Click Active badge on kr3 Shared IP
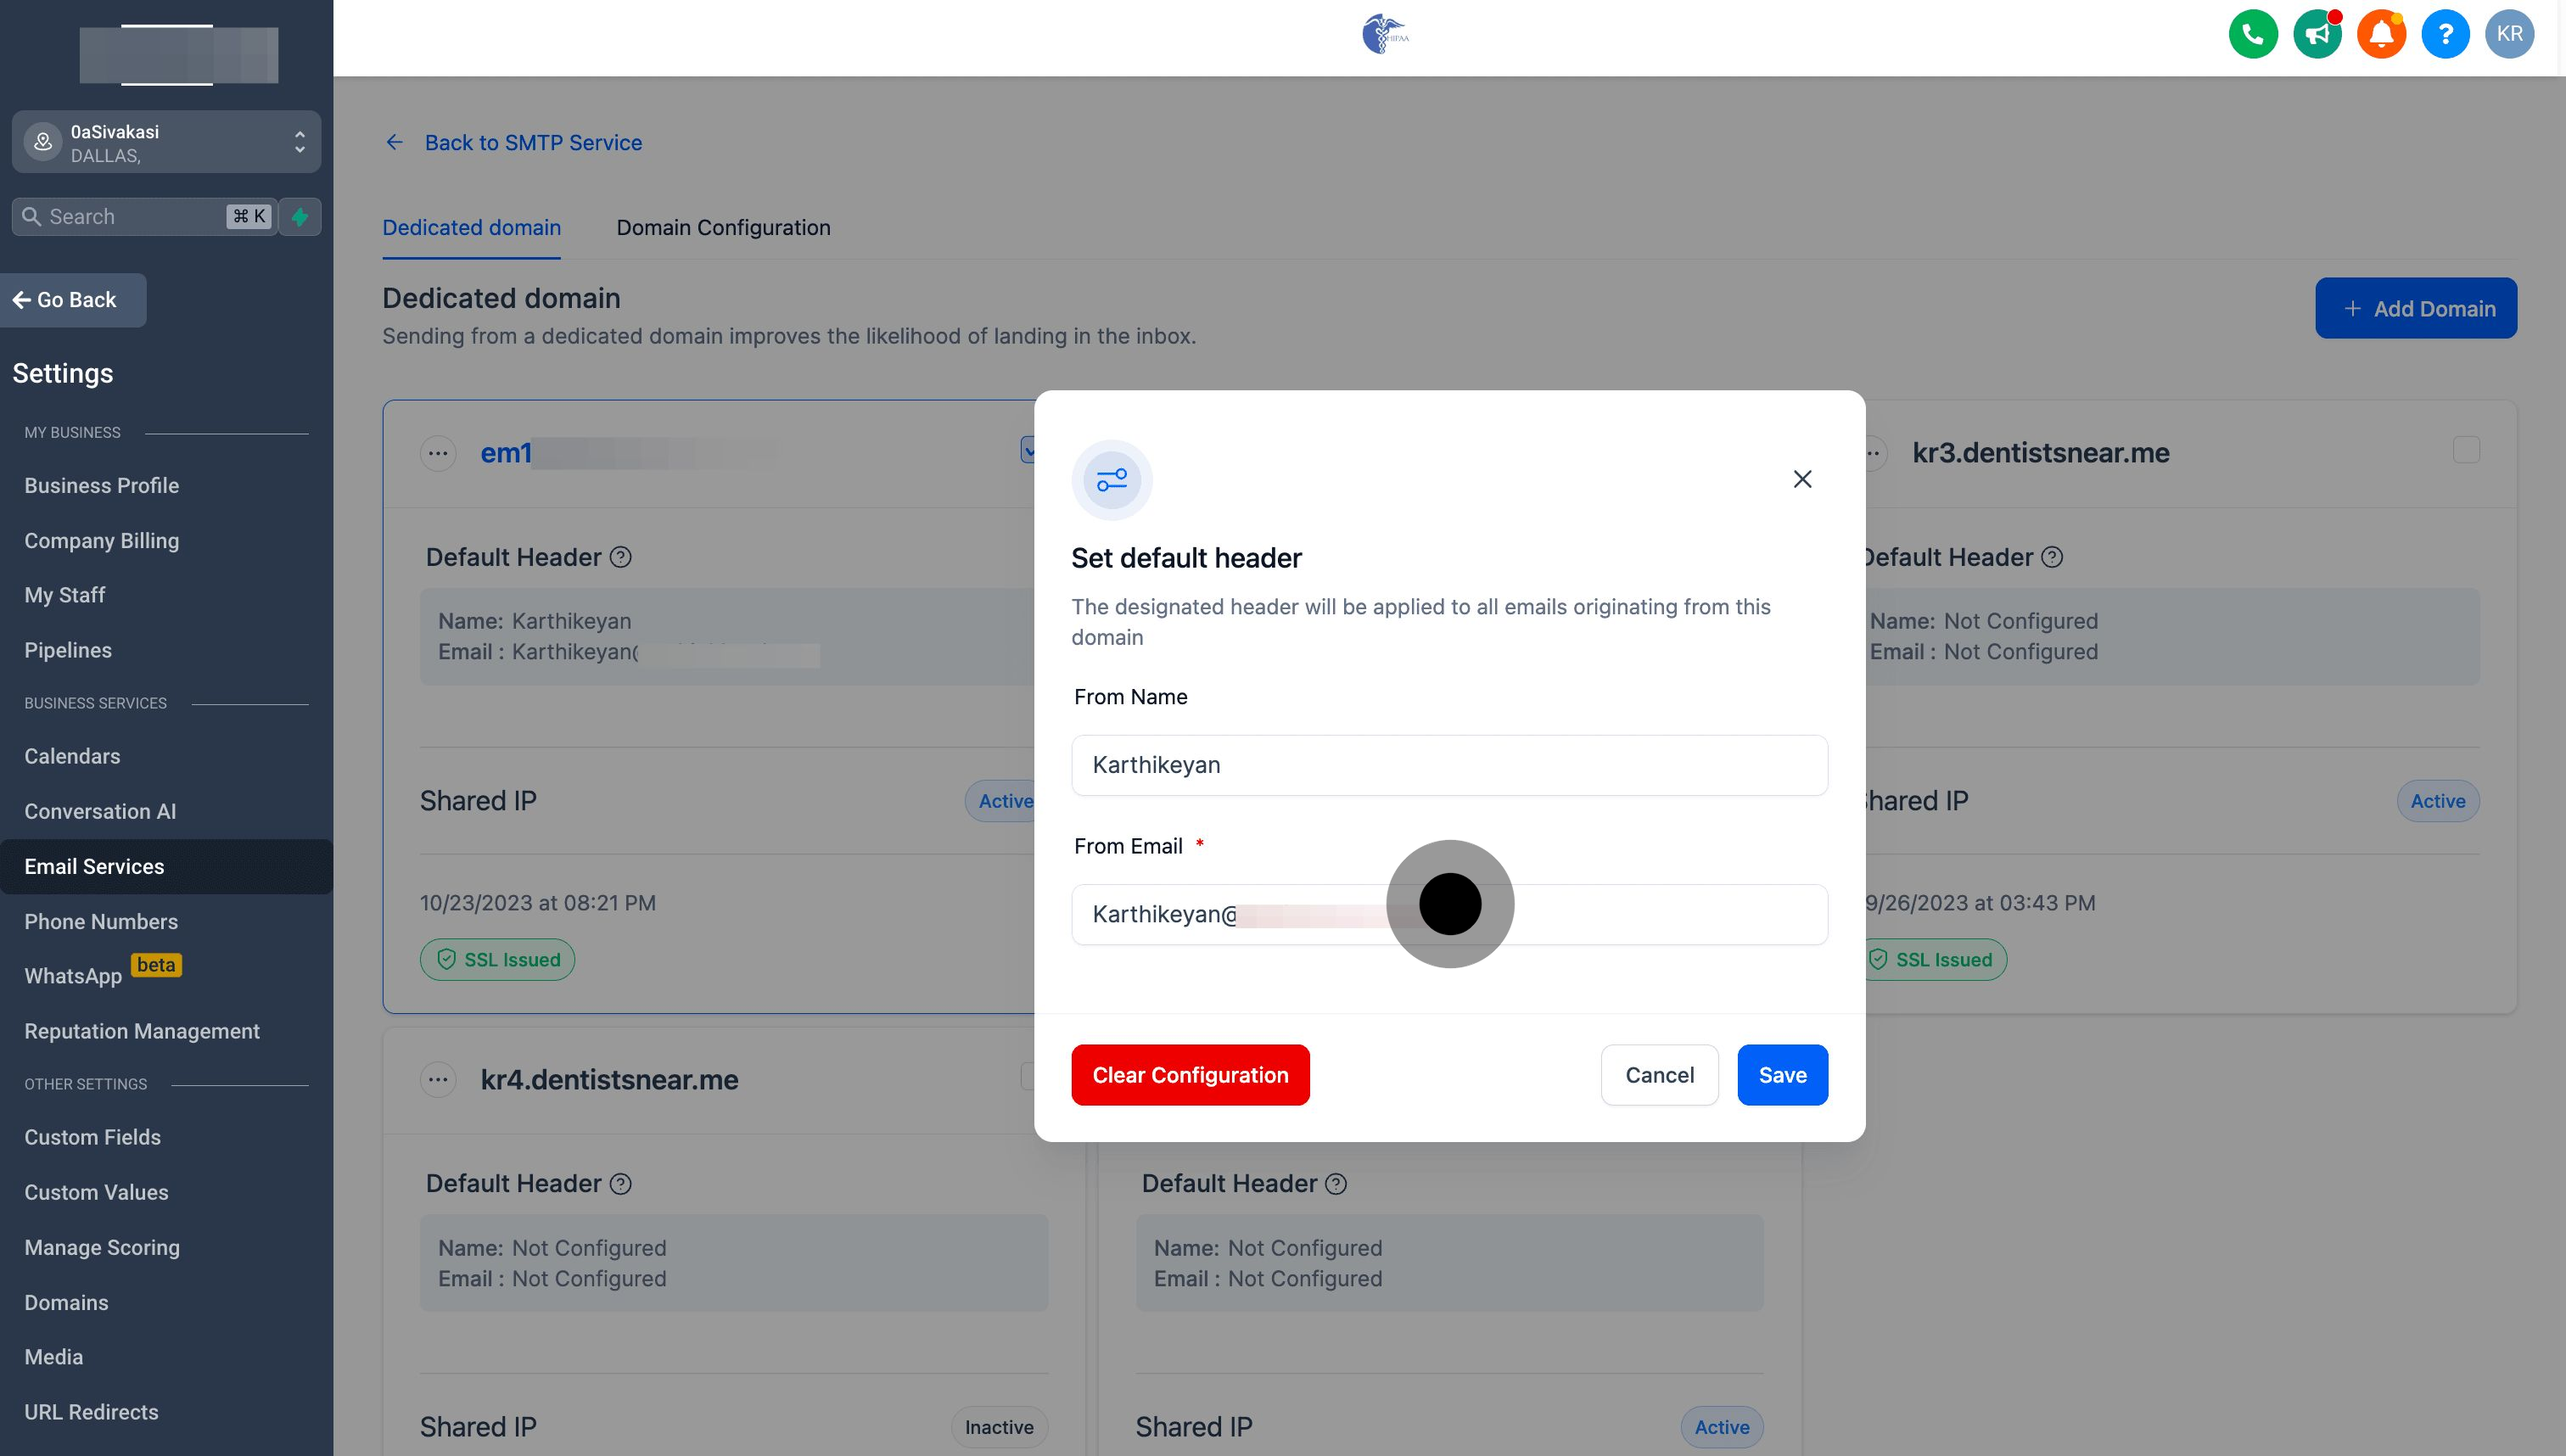Viewport: 2566px width, 1456px height. [2438, 801]
